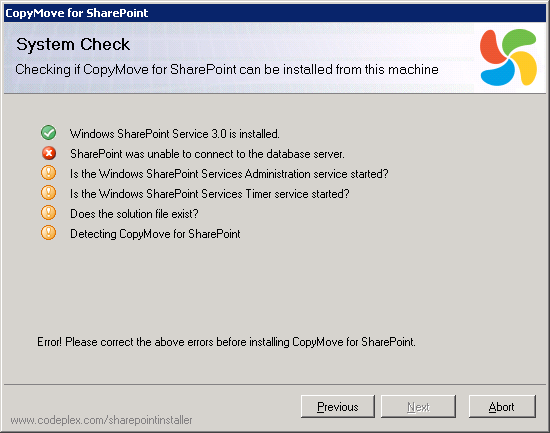
Task: Click the System Check heading
Action: 73,45
